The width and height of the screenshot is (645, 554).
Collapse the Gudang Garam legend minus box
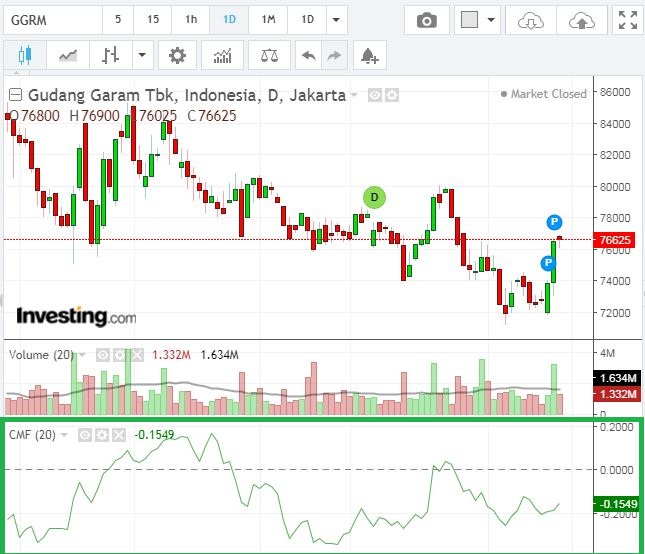click(x=15, y=95)
